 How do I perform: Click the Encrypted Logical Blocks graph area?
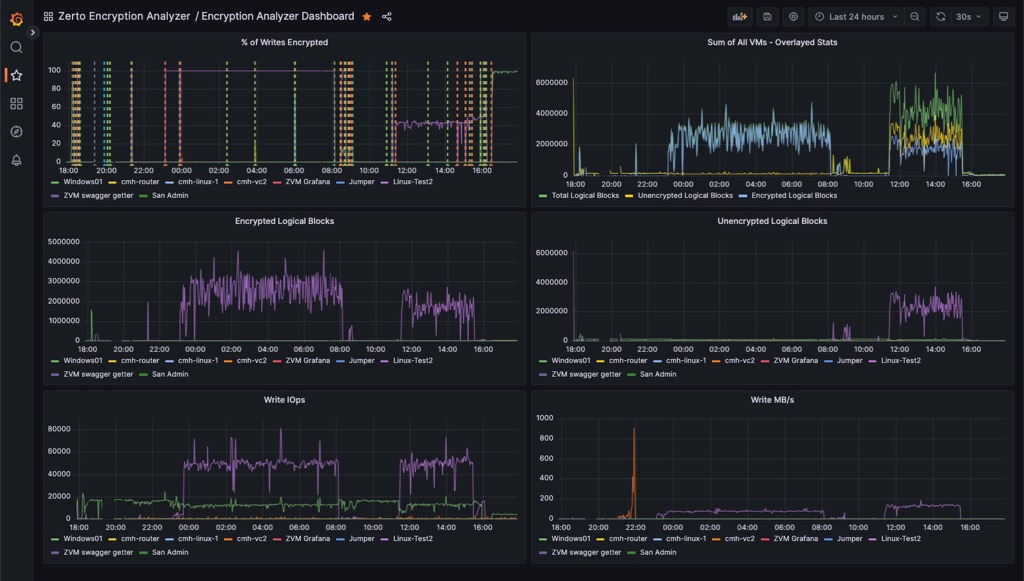[x=300, y=290]
